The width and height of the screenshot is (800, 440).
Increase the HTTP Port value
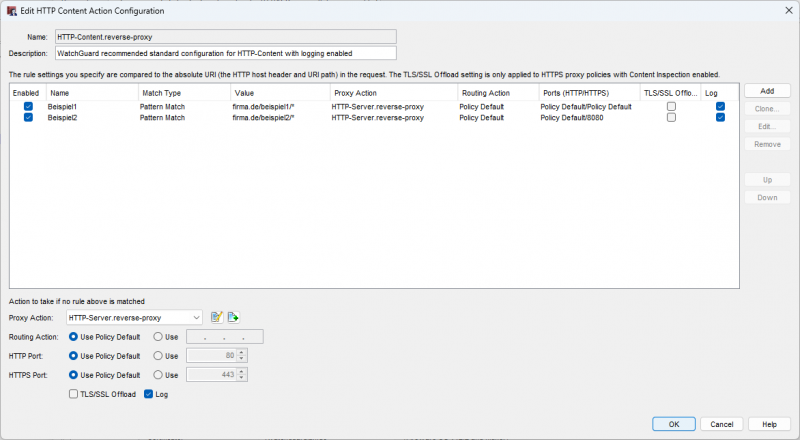point(242,352)
